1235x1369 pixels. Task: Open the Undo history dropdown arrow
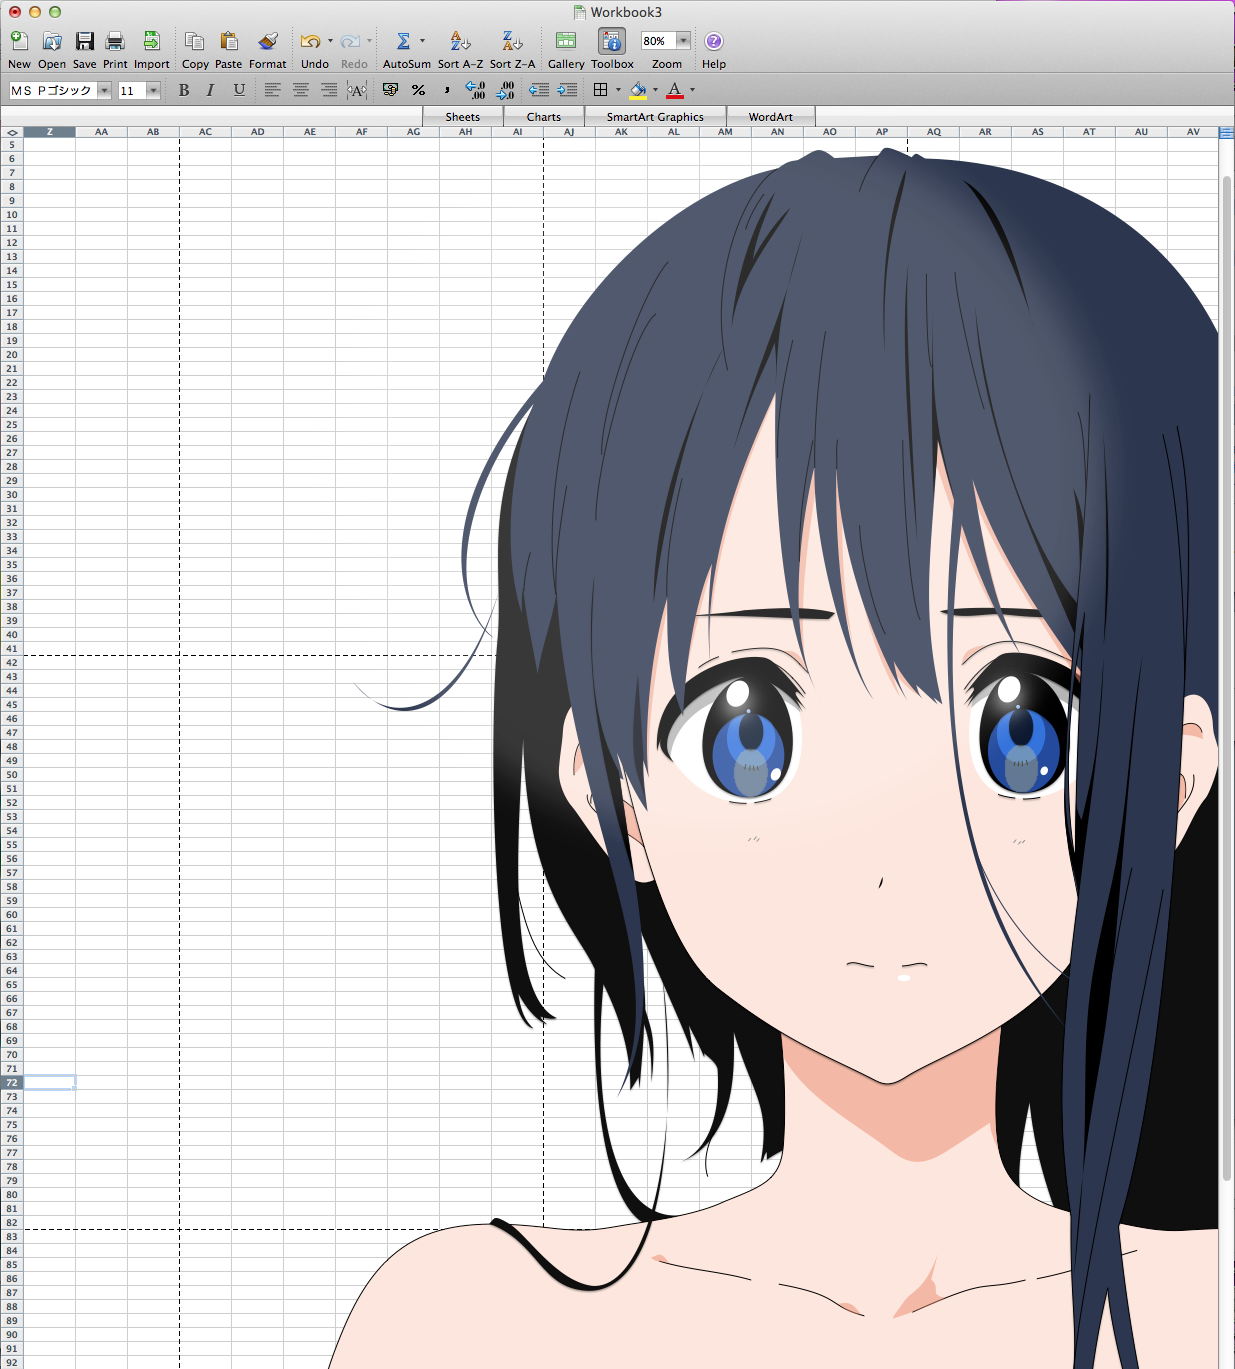pos(330,41)
